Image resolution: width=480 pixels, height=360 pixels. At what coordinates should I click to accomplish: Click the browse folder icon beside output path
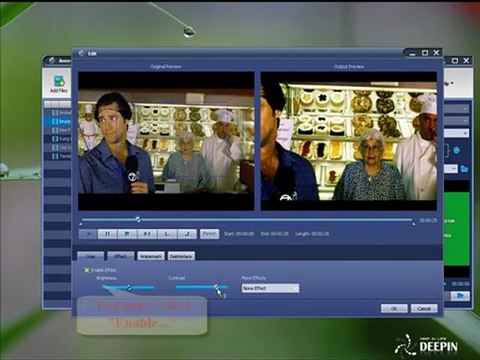tap(464, 169)
